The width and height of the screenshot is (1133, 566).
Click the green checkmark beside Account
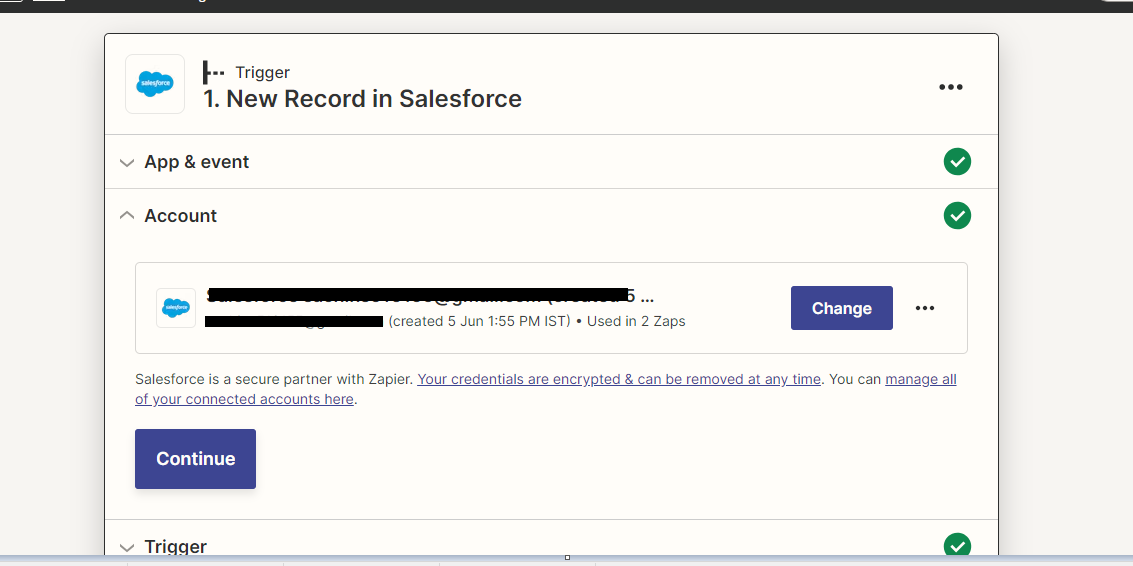[957, 215]
